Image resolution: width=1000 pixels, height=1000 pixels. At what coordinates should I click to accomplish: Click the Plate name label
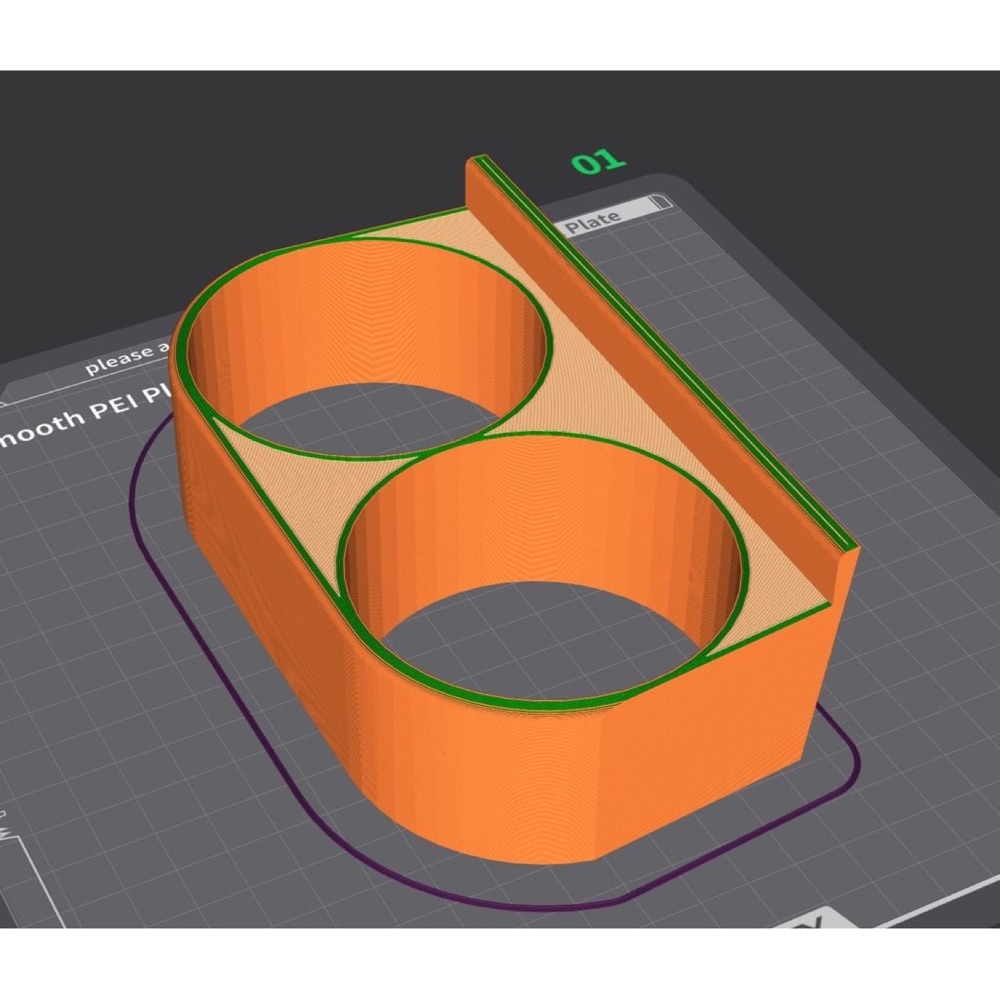593,223
